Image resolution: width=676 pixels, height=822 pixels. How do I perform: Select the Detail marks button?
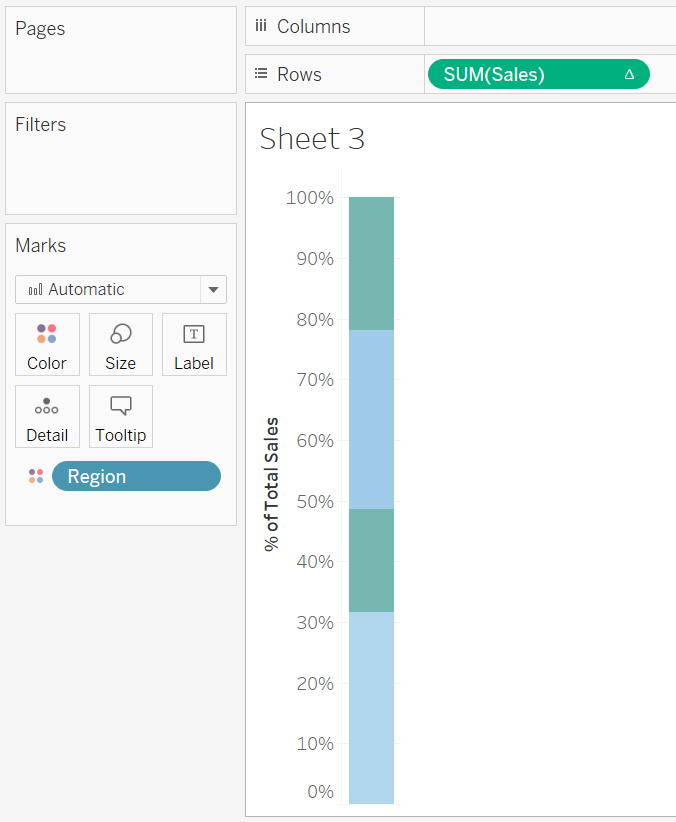coord(47,416)
